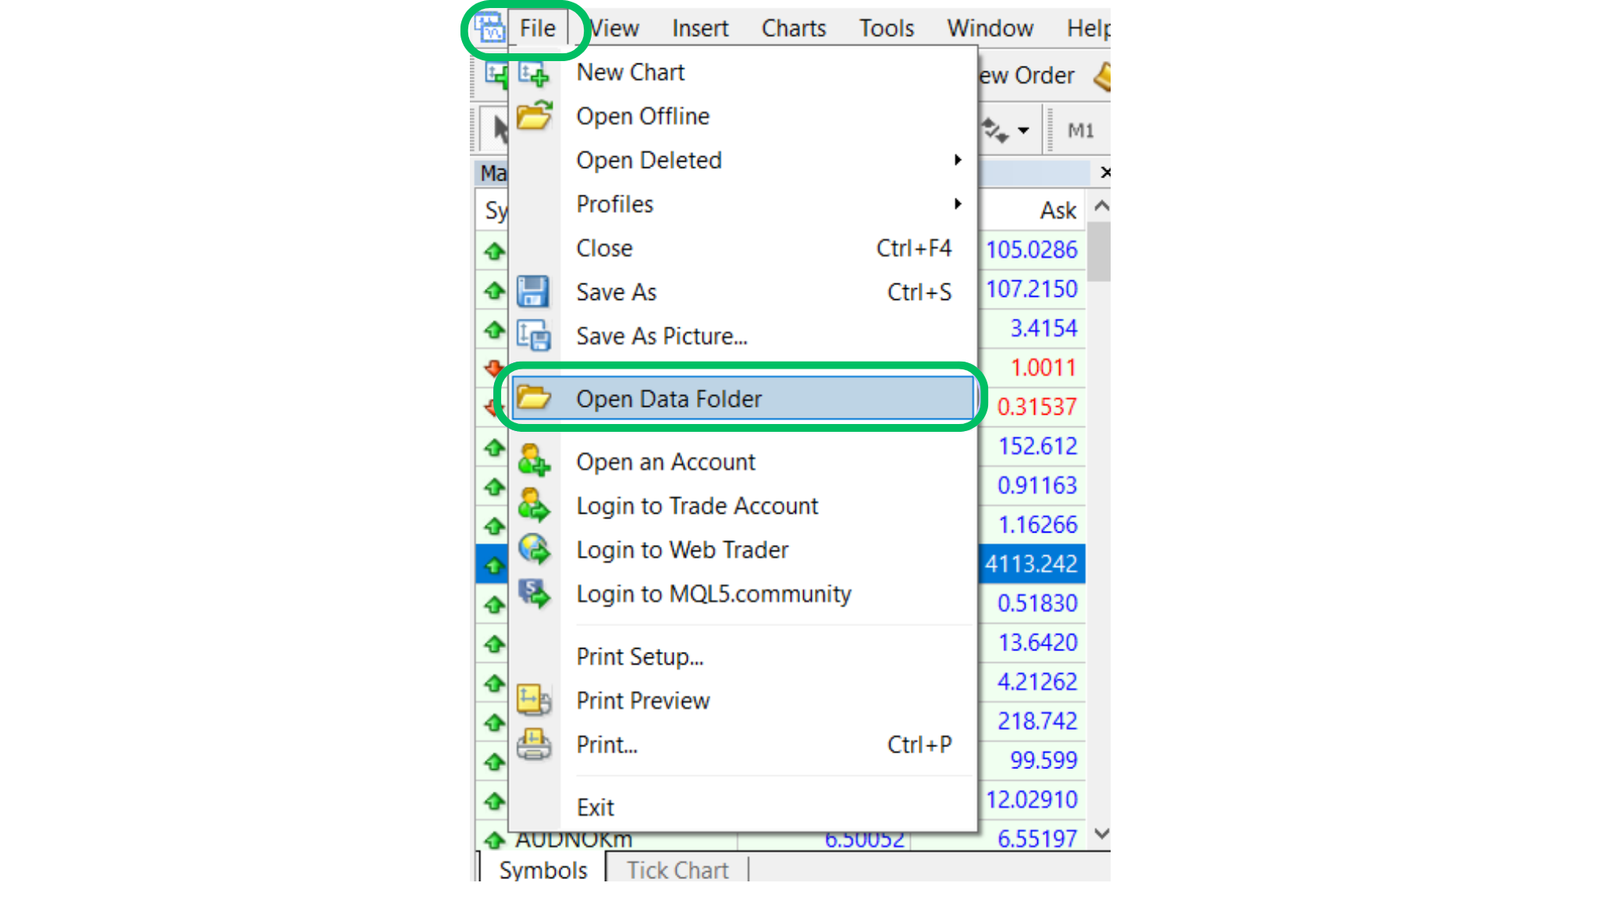The height and width of the screenshot is (898, 1600).
Task: Click the New Chart icon in File menu
Action: (x=533, y=73)
